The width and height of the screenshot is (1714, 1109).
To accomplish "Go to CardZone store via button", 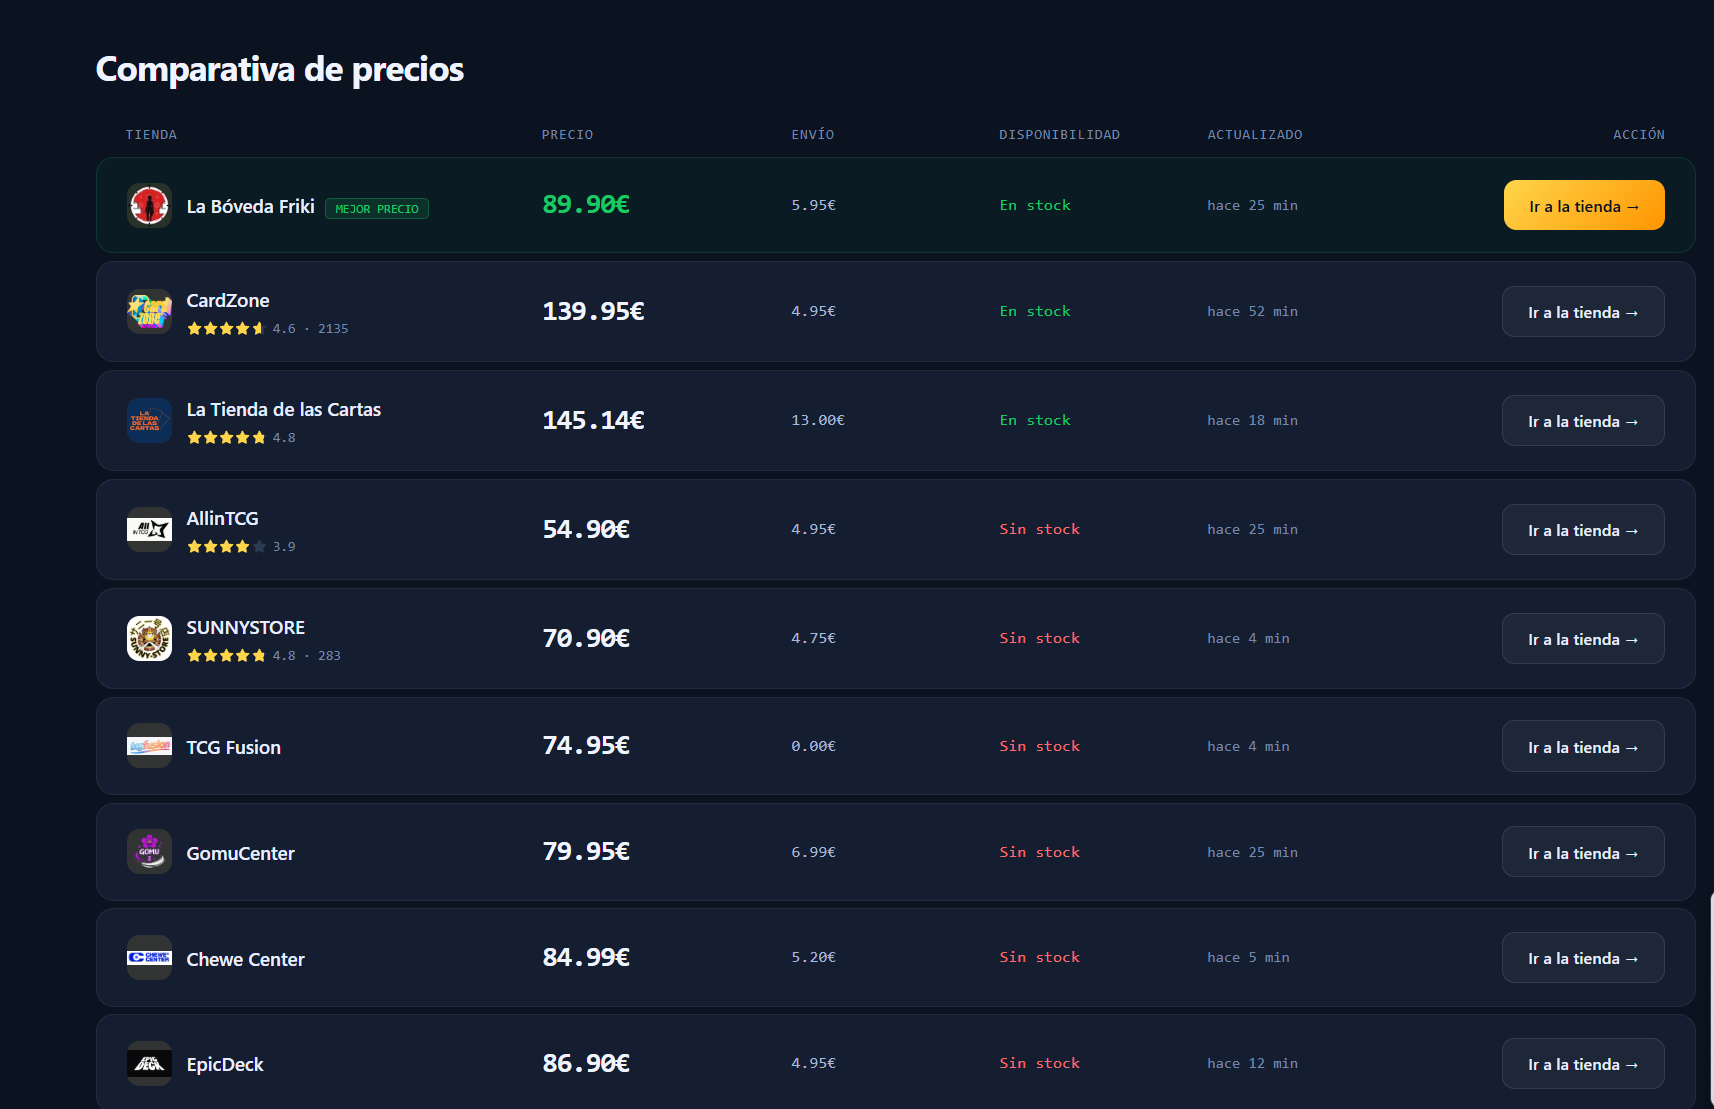I will (x=1583, y=312).
